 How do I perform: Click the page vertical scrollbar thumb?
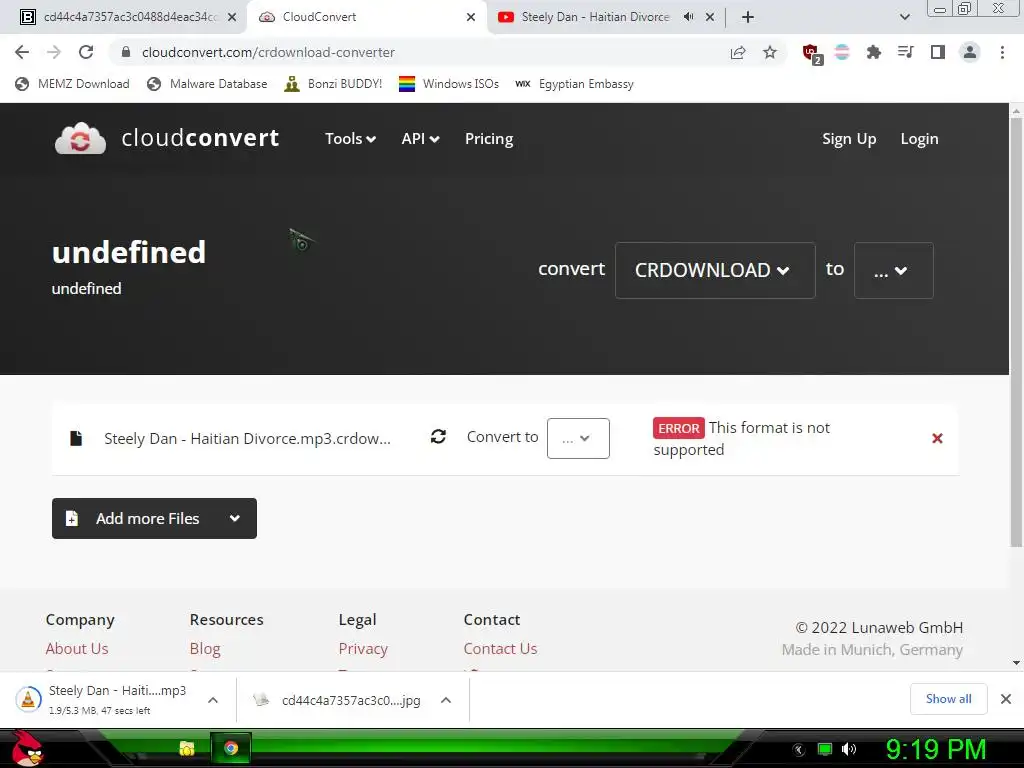(1016, 333)
